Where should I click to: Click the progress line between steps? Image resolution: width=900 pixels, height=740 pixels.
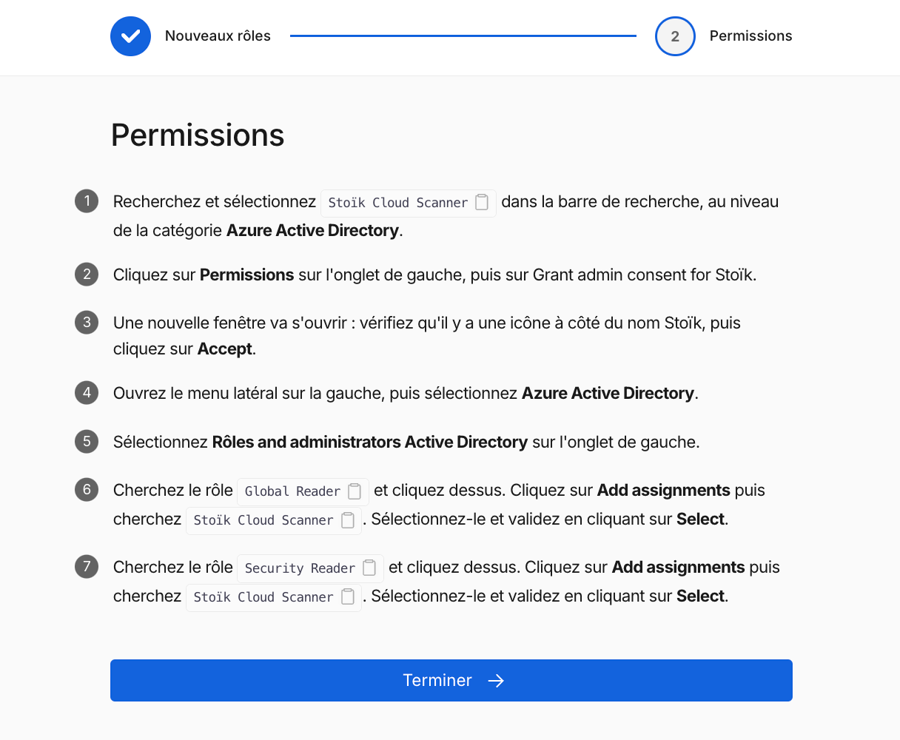point(462,36)
